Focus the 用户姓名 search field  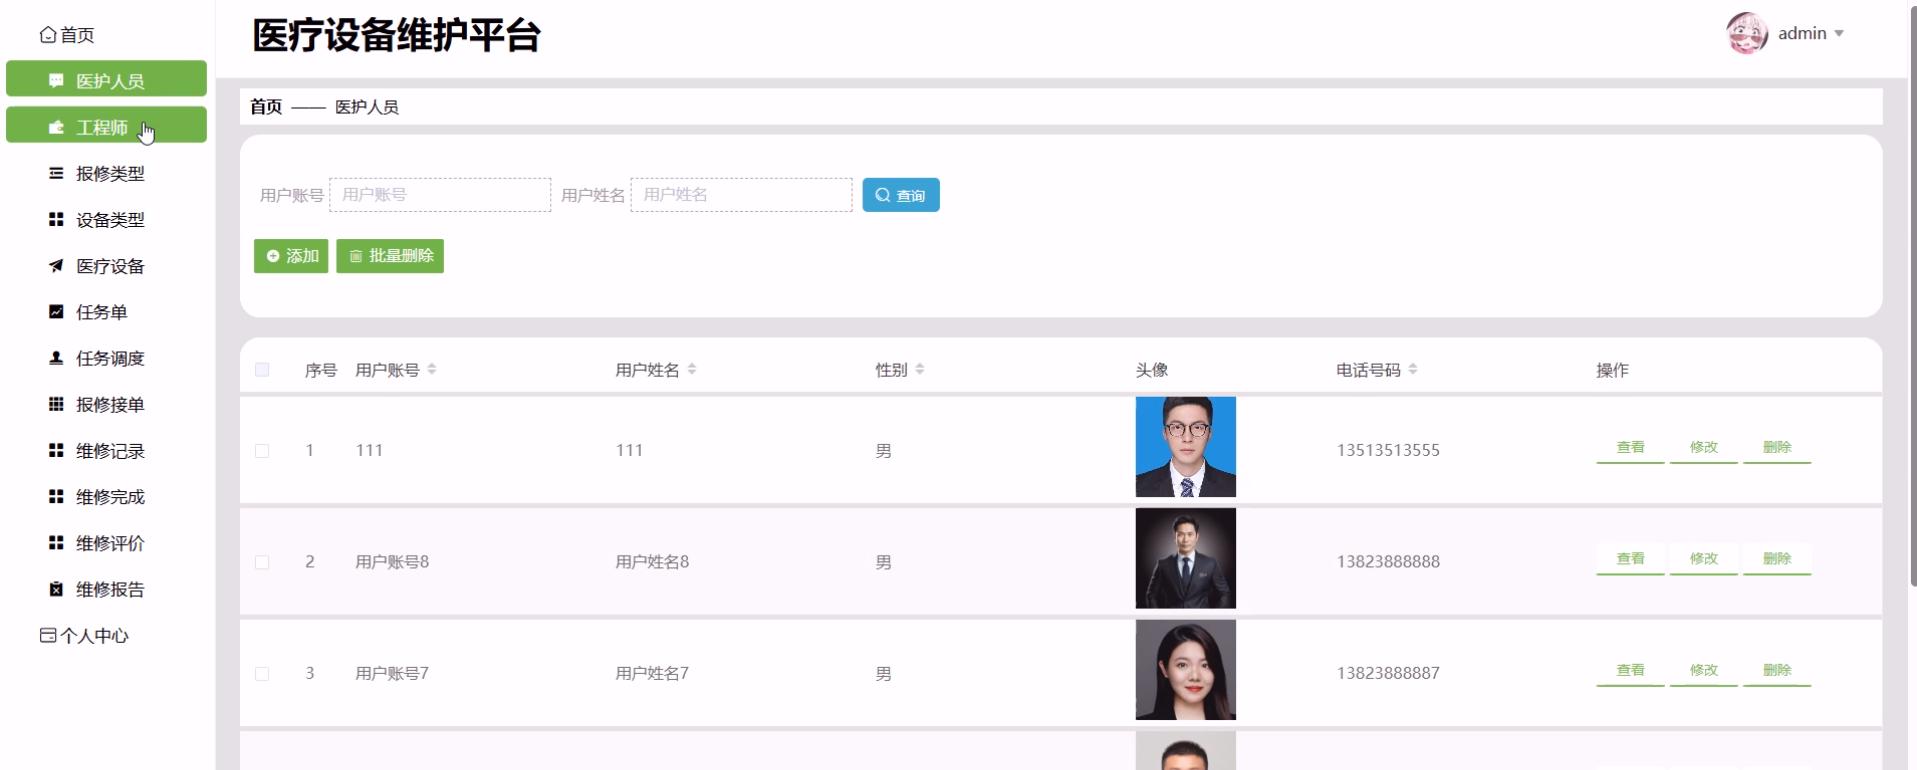(x=741, y=195)
